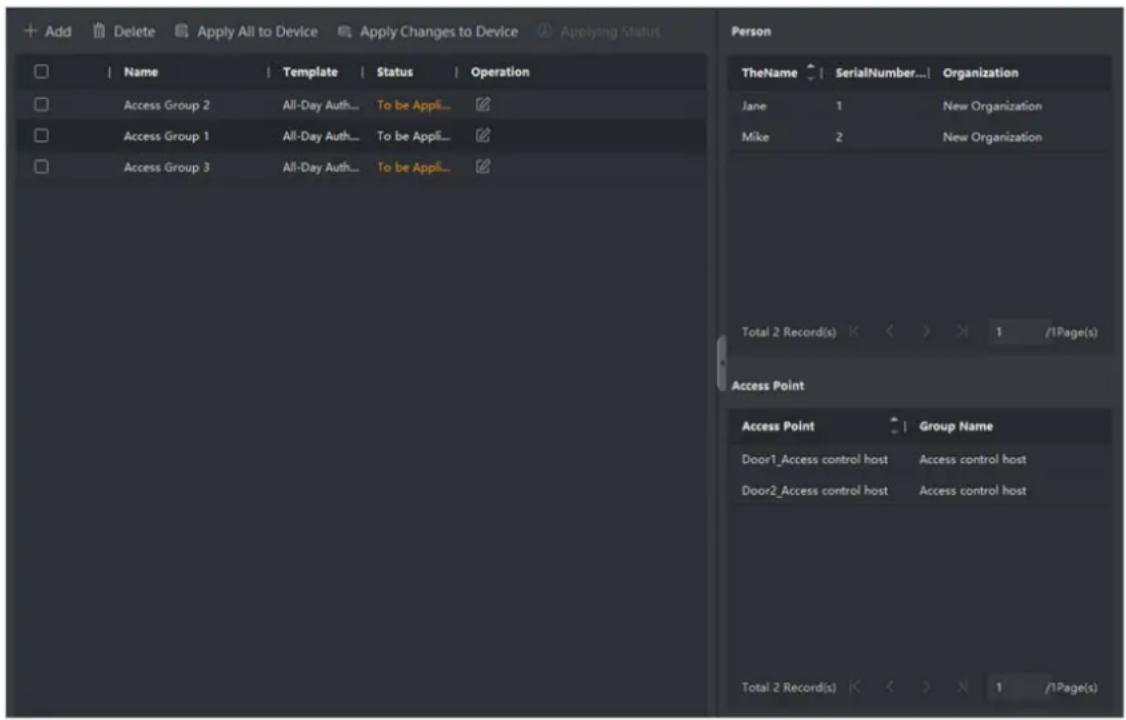Click the icon beside Applying Status
Viewport: 1126px width, 720px height.
click(x=544, y=31)
